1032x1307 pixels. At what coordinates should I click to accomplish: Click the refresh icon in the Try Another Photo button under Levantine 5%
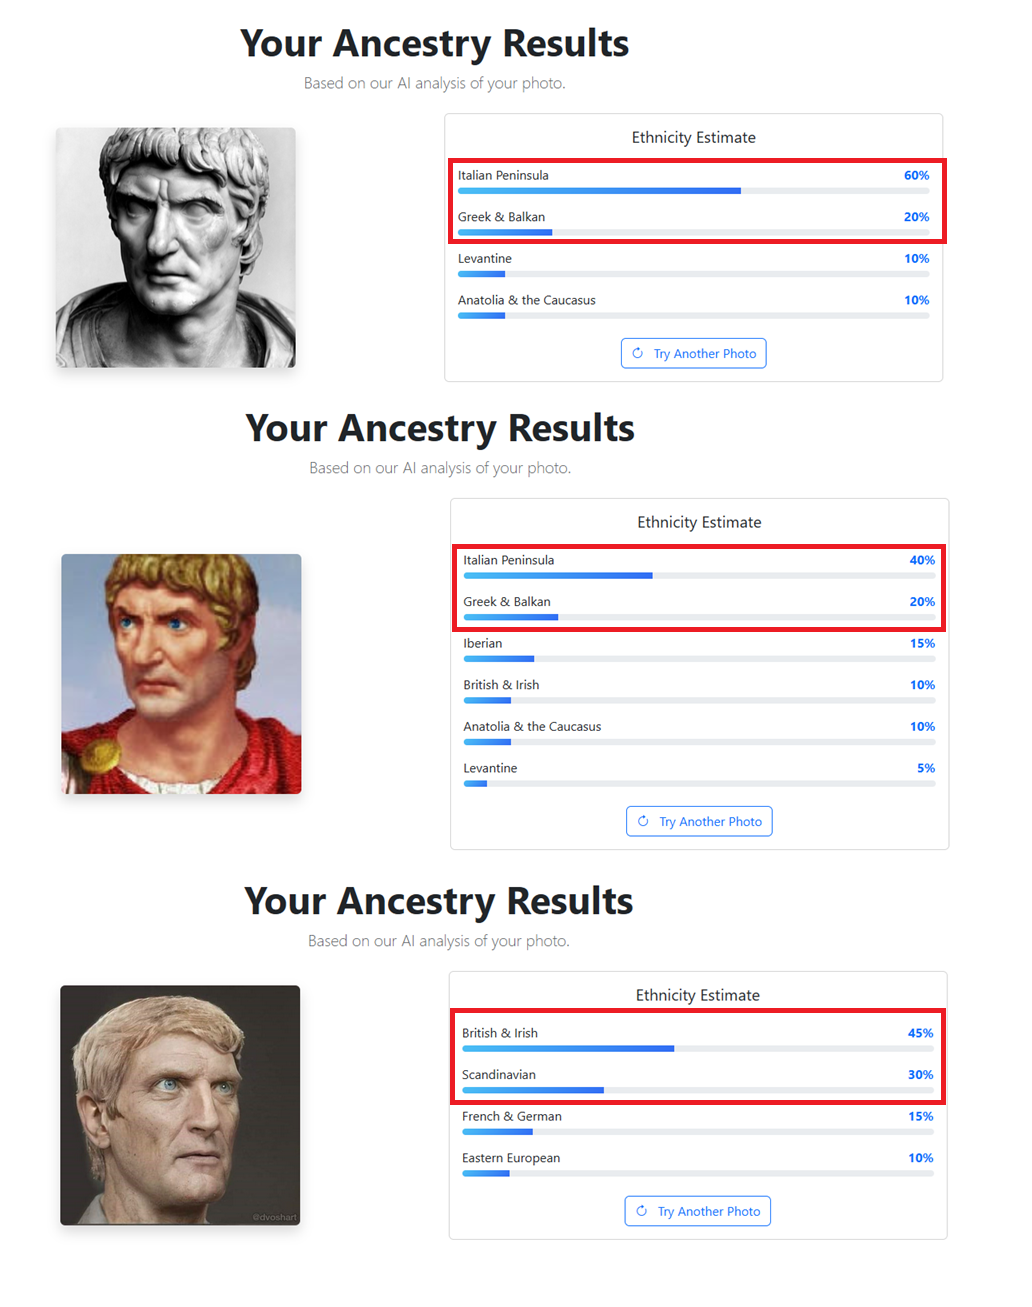point(643,821)
